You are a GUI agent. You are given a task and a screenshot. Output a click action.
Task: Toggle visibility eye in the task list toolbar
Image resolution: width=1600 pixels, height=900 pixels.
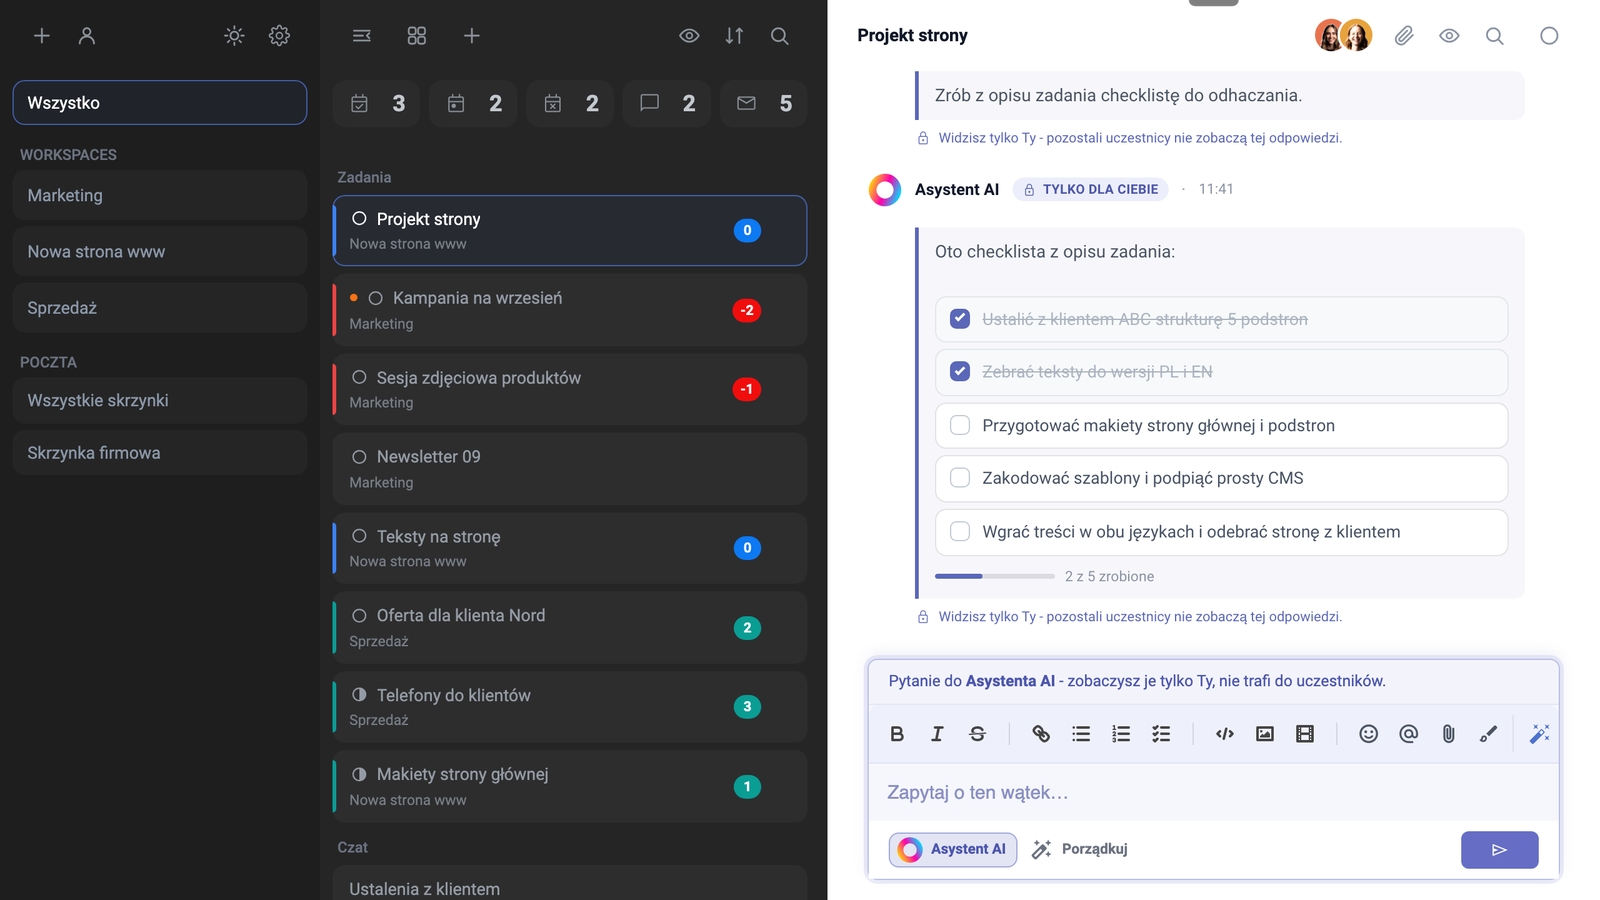pyautogui.click(x=689, y=36)
